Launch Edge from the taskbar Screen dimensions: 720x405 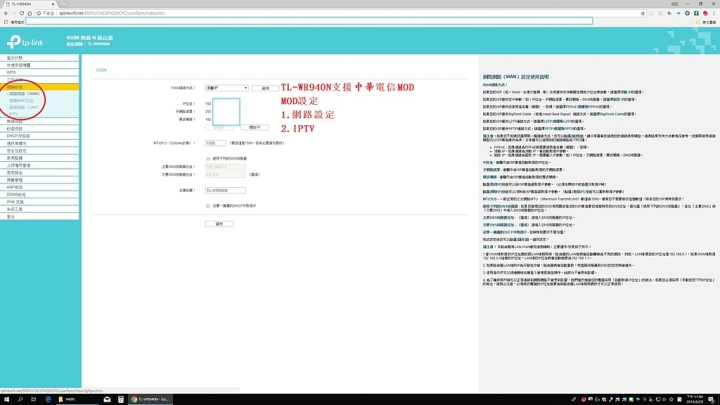click(48, 399)
